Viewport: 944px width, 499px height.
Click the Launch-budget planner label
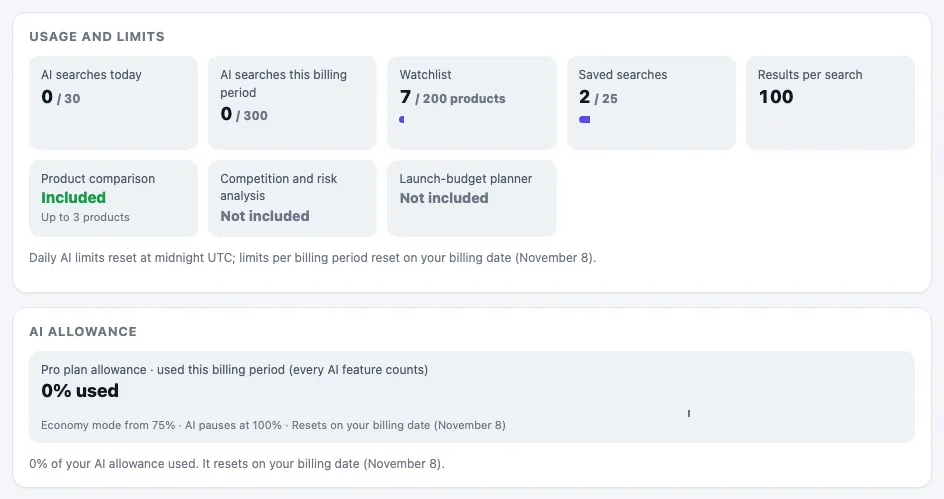pyautogui.click(x=465, y=179)
